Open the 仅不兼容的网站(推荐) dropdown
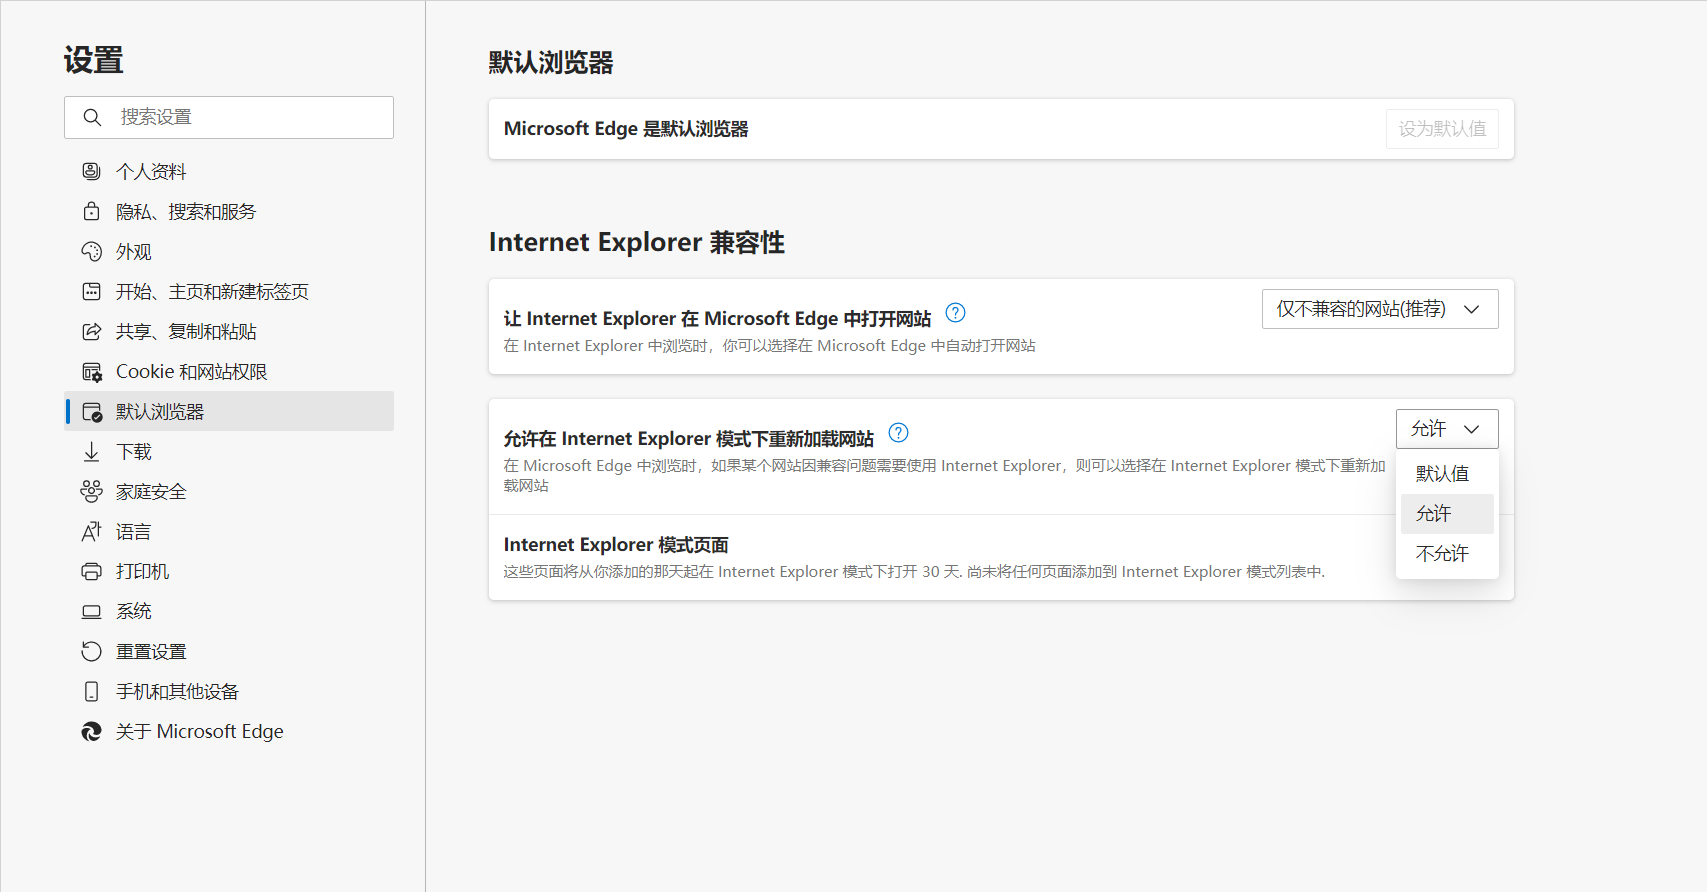 [x=1380, y=309]
